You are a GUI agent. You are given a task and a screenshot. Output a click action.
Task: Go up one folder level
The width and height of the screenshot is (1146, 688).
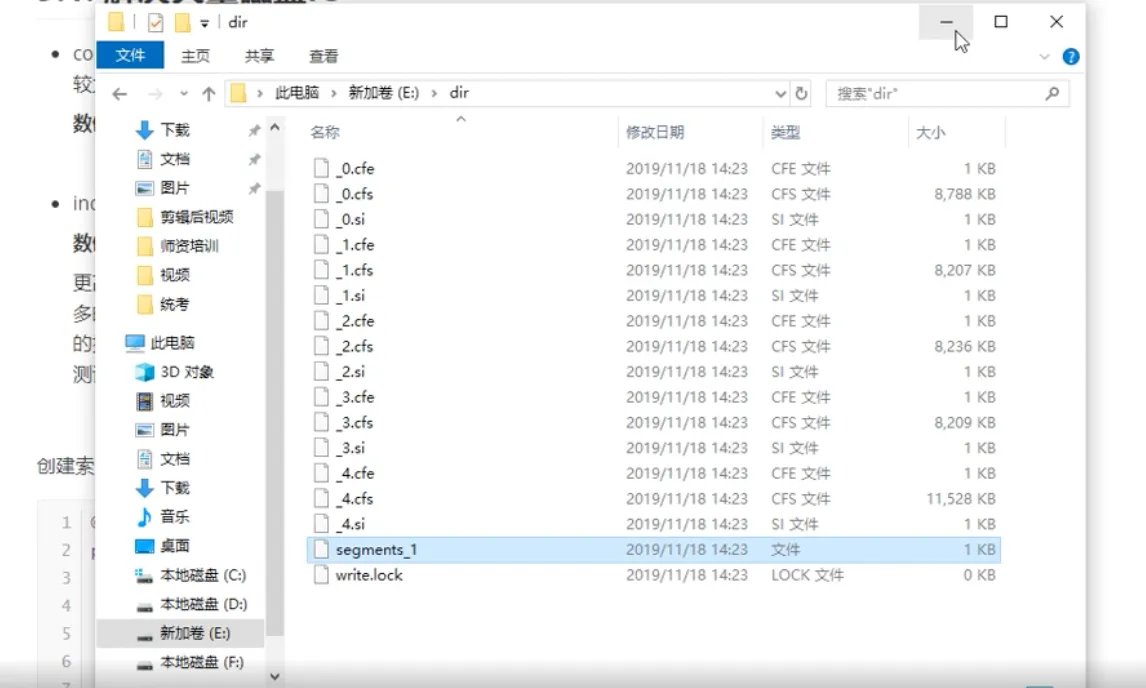(x=208, y=94)
